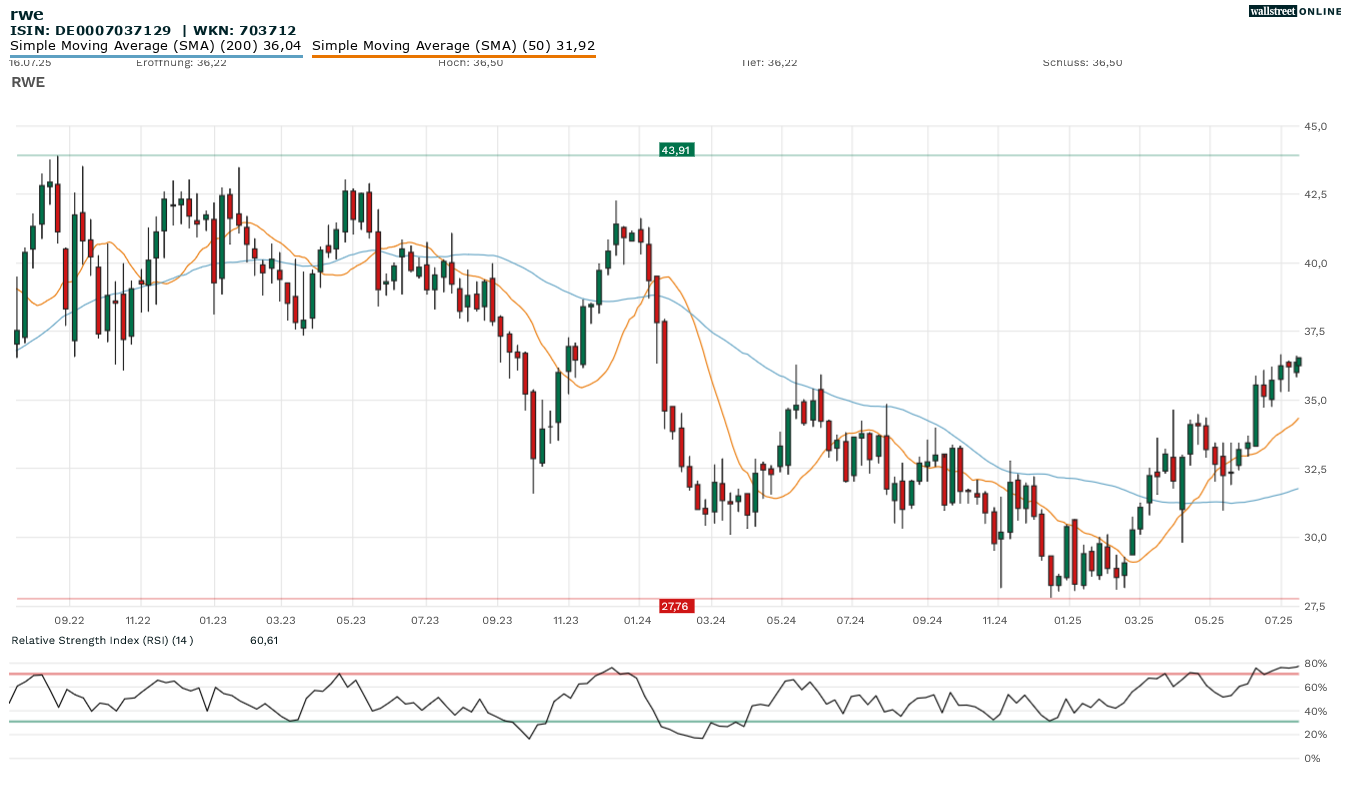Click the 11.22 date axis label
This screenshot has width=1349, height=786.
[137, 621]
